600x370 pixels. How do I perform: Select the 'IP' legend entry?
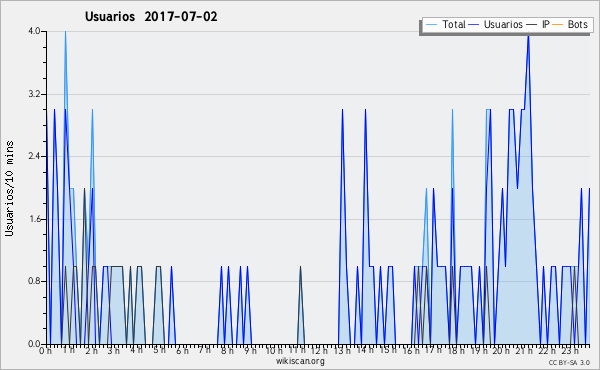[x=545, y=24]
